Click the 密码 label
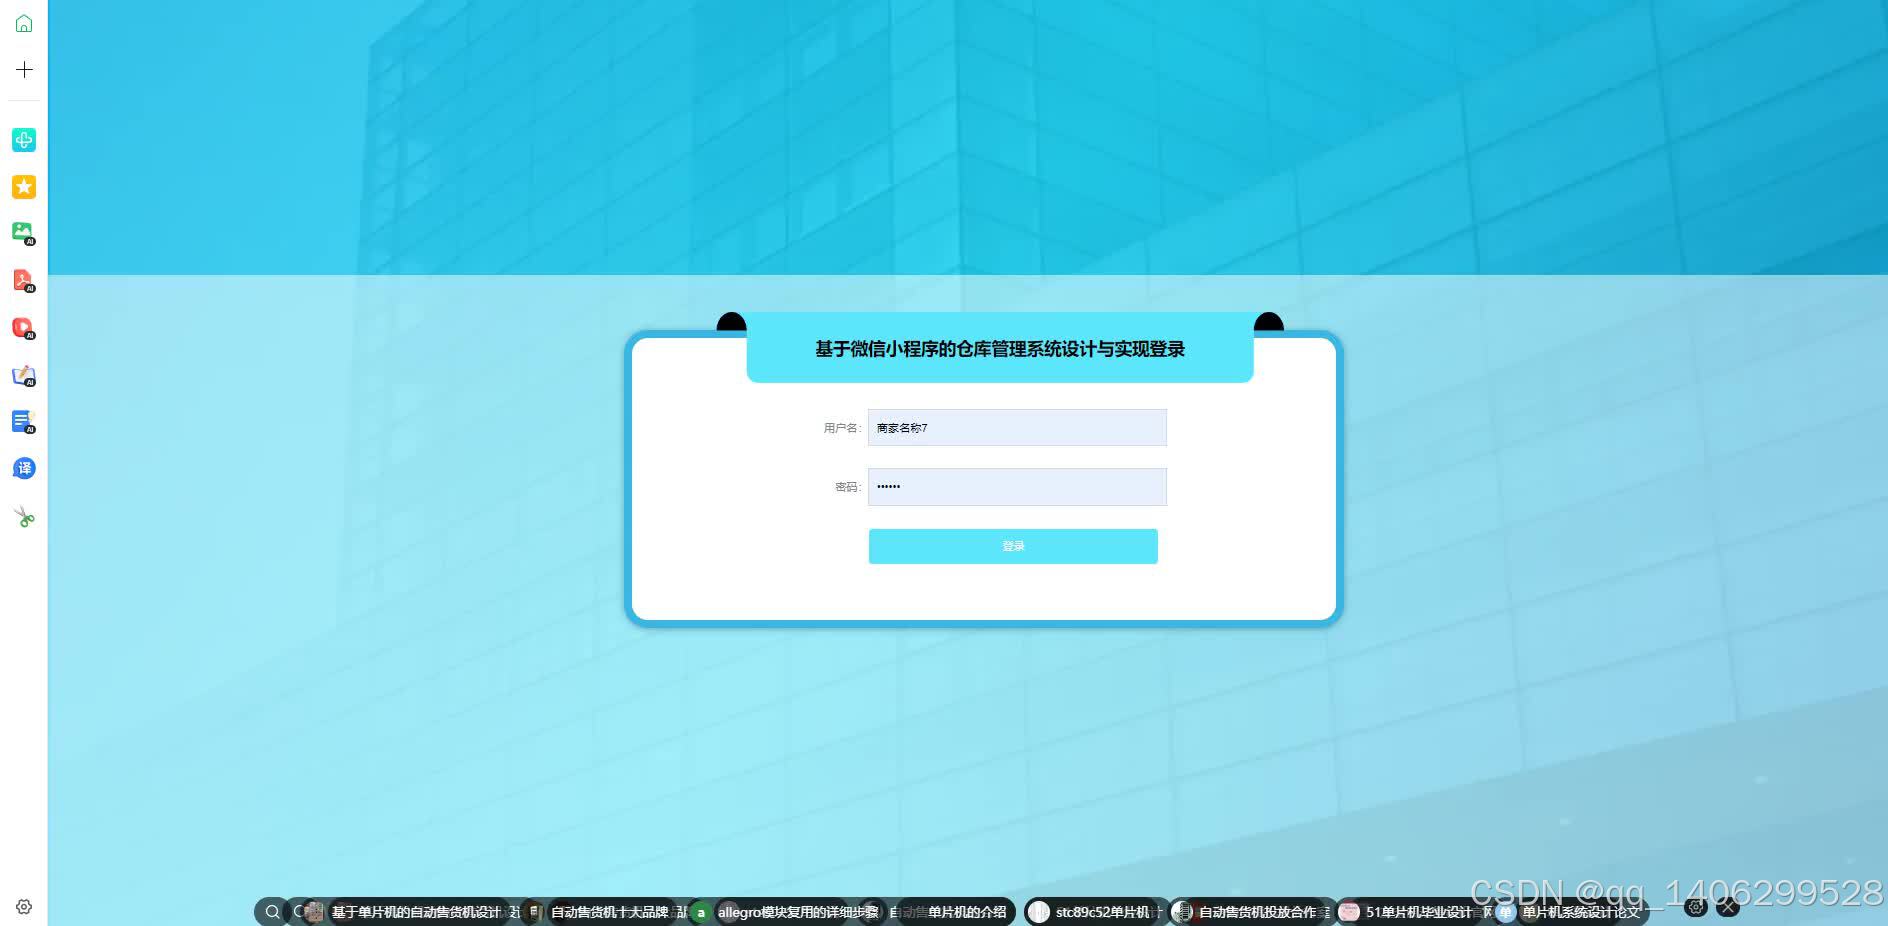The image size is (1888, 926). click(x=848, y=487)
